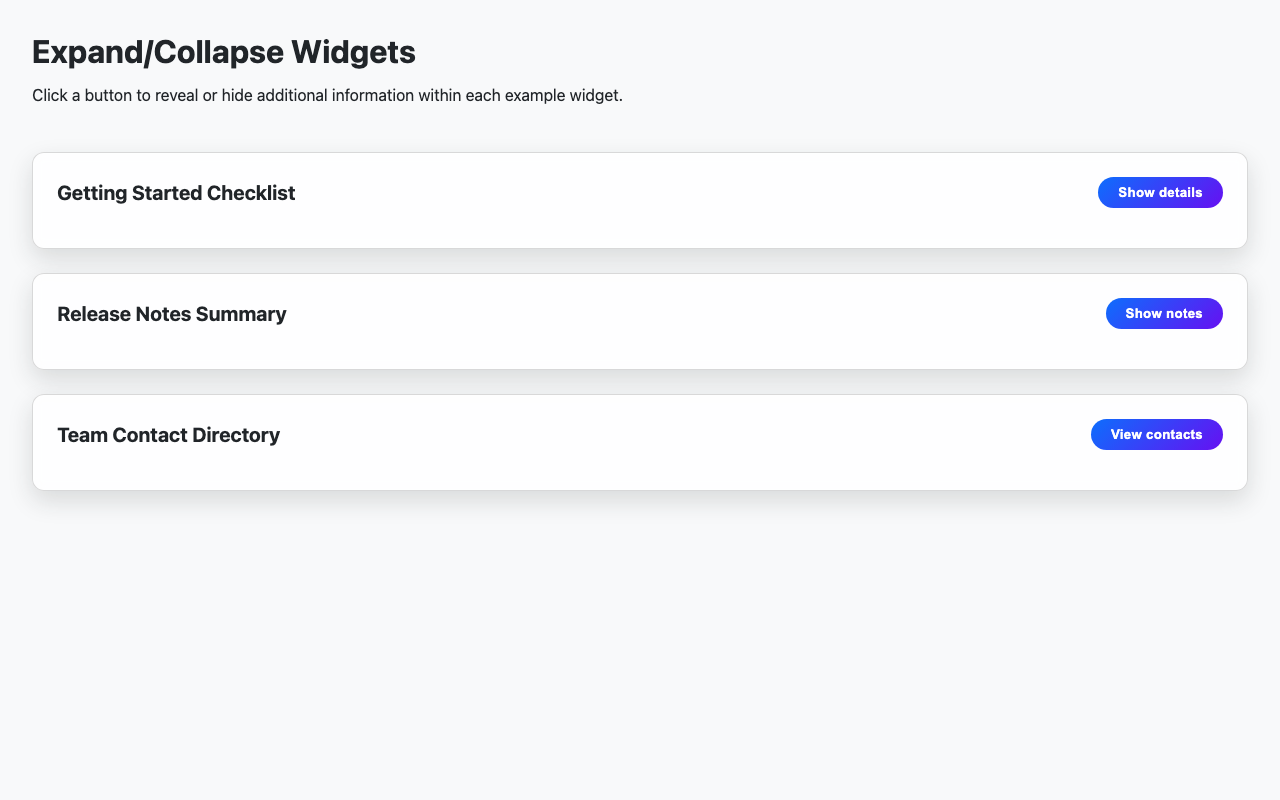Click the instructional description text
The image size is (1280, 800).
coord(326,95)
